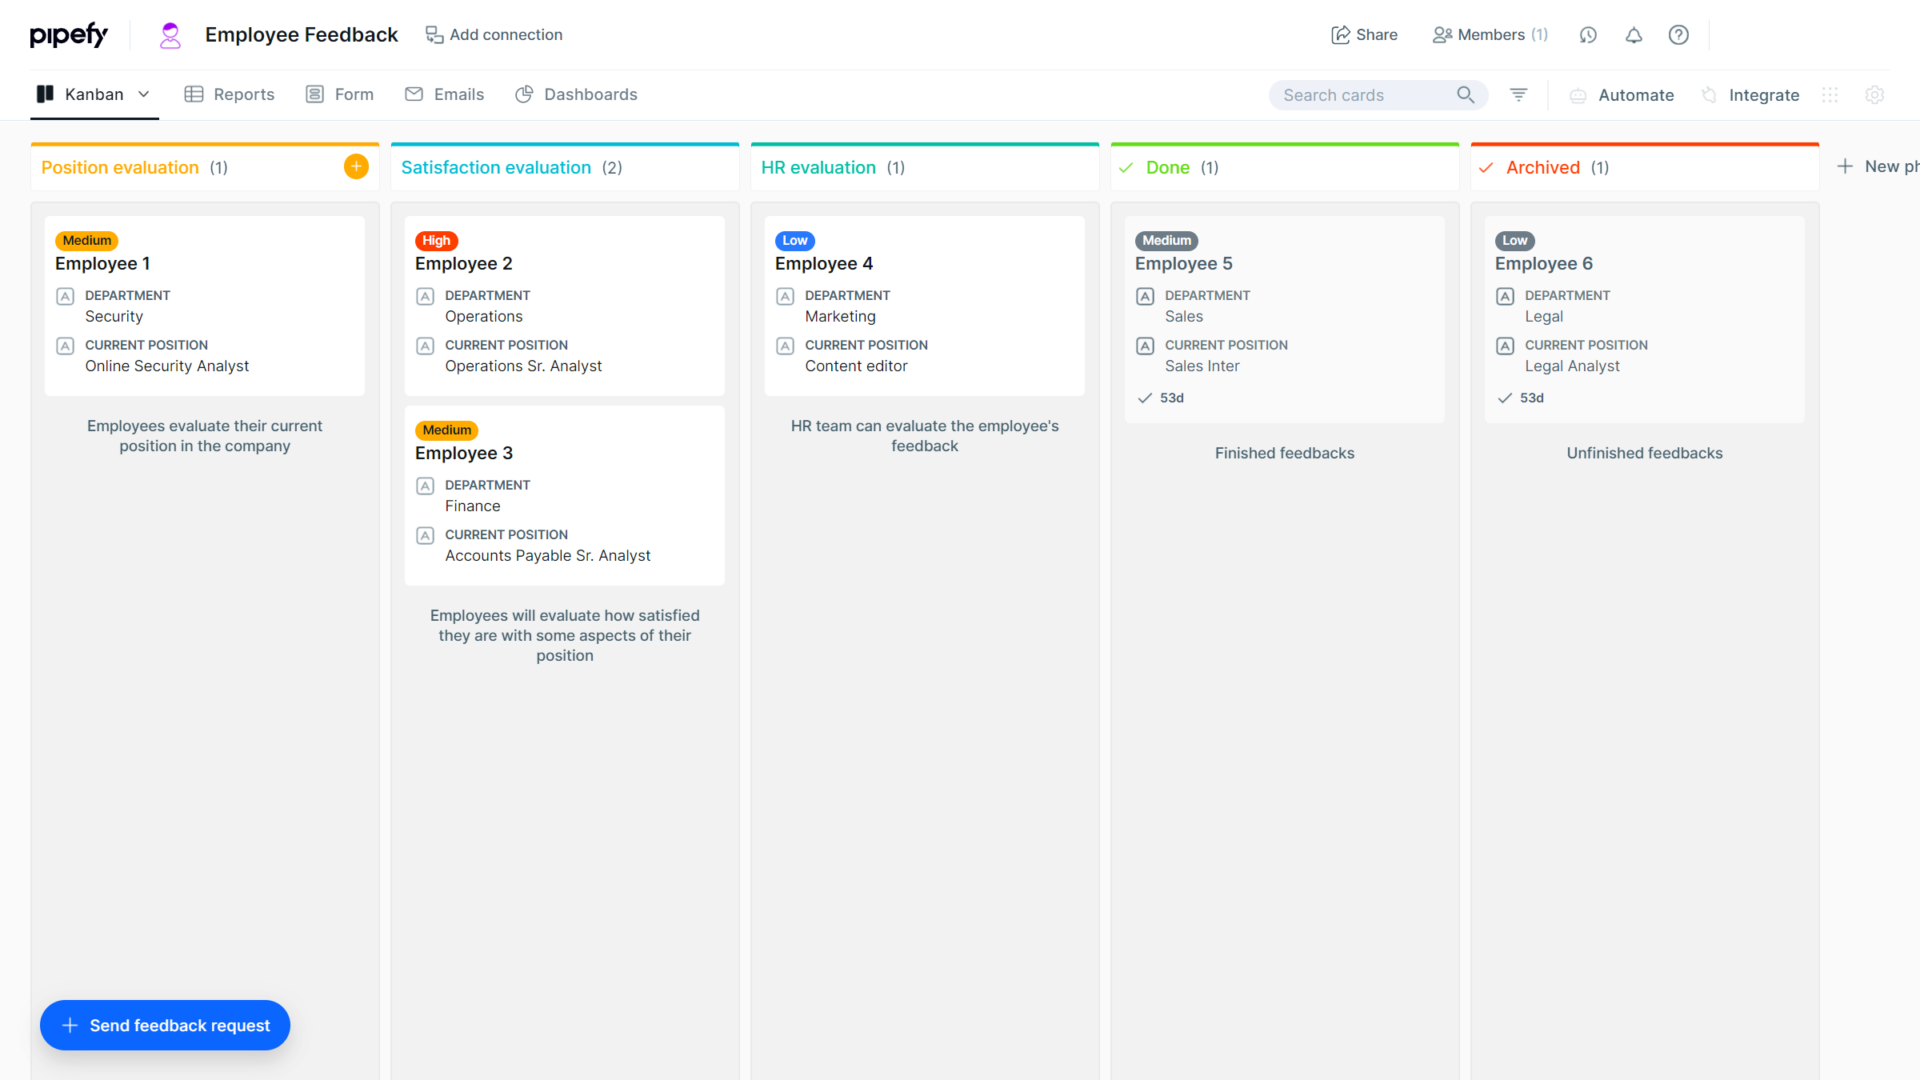This screenshot has width=1920, height=1080.
Task: Expand the Kanban view dropdown
Action: 143,94
